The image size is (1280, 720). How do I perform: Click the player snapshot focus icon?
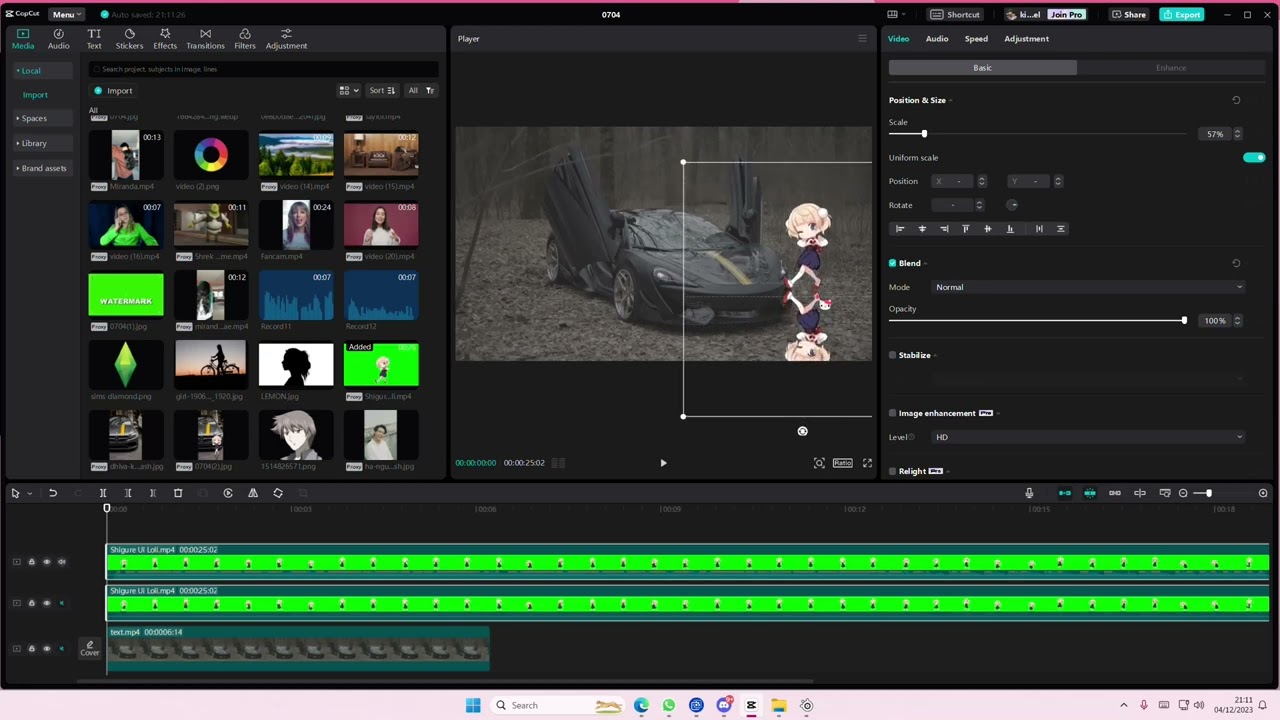(x=819, y=463)
